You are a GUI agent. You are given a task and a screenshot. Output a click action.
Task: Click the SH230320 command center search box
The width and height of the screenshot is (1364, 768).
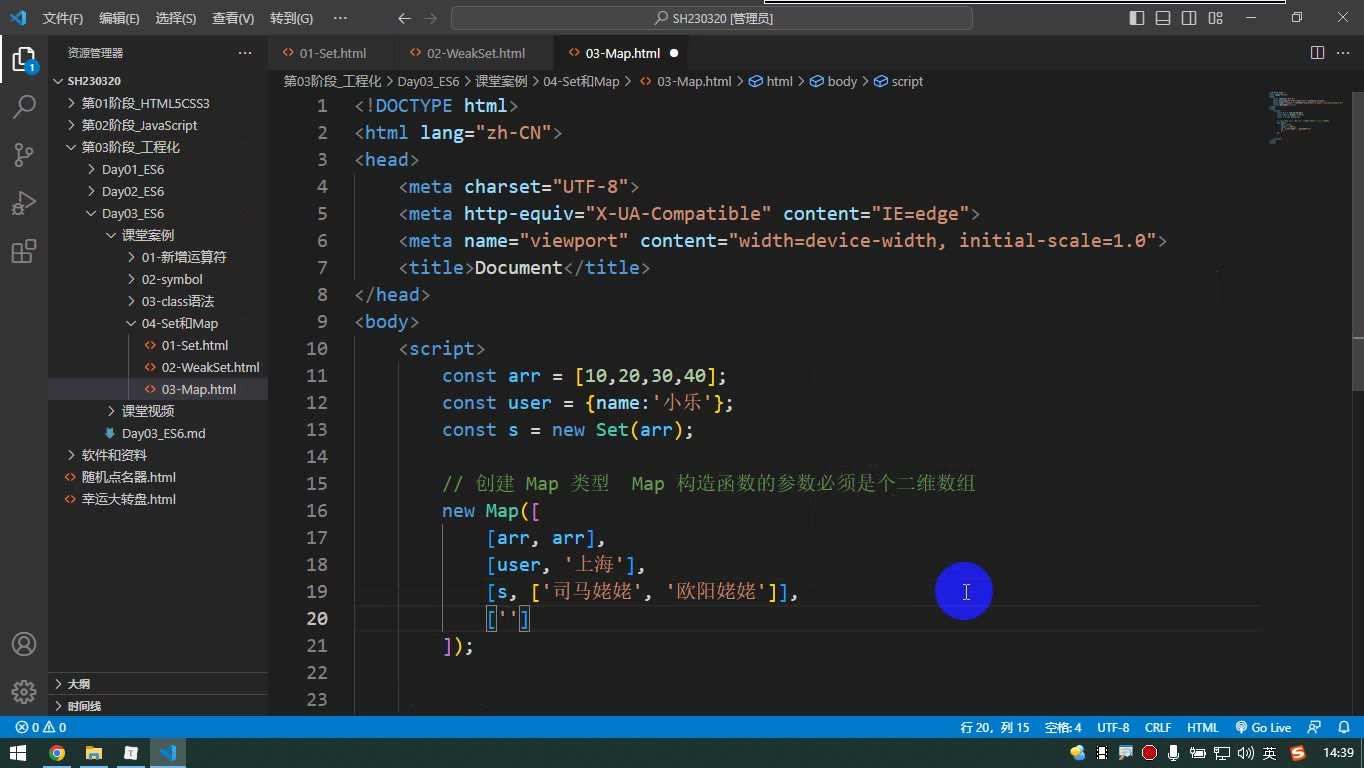pyautogui.click(x=712, y=18)
